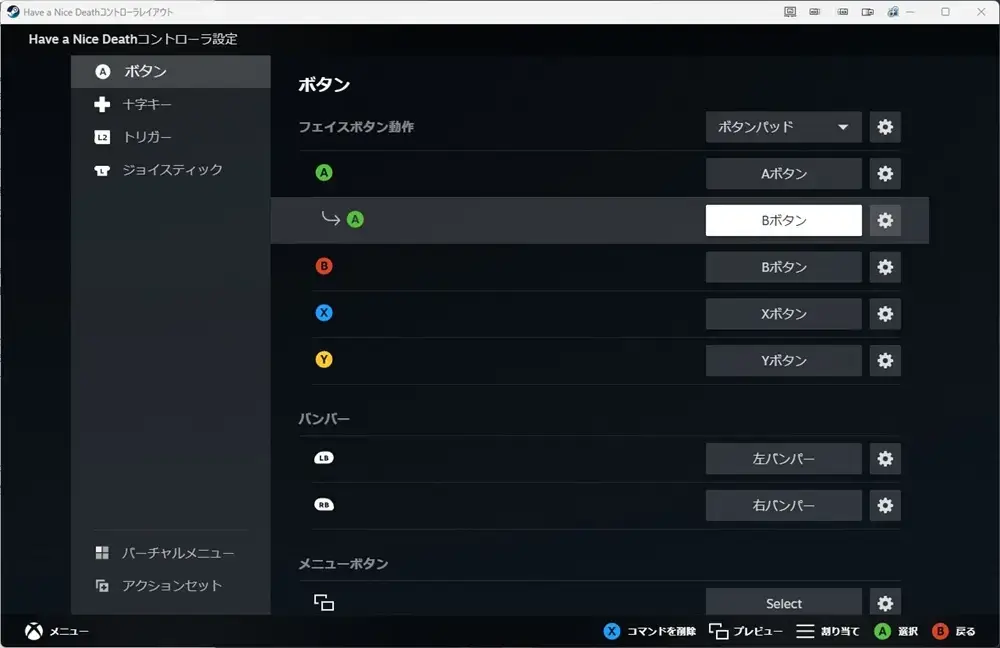Switch to トリガー section
This screenshot has height=648, width=1000.
tap(171, 137)
